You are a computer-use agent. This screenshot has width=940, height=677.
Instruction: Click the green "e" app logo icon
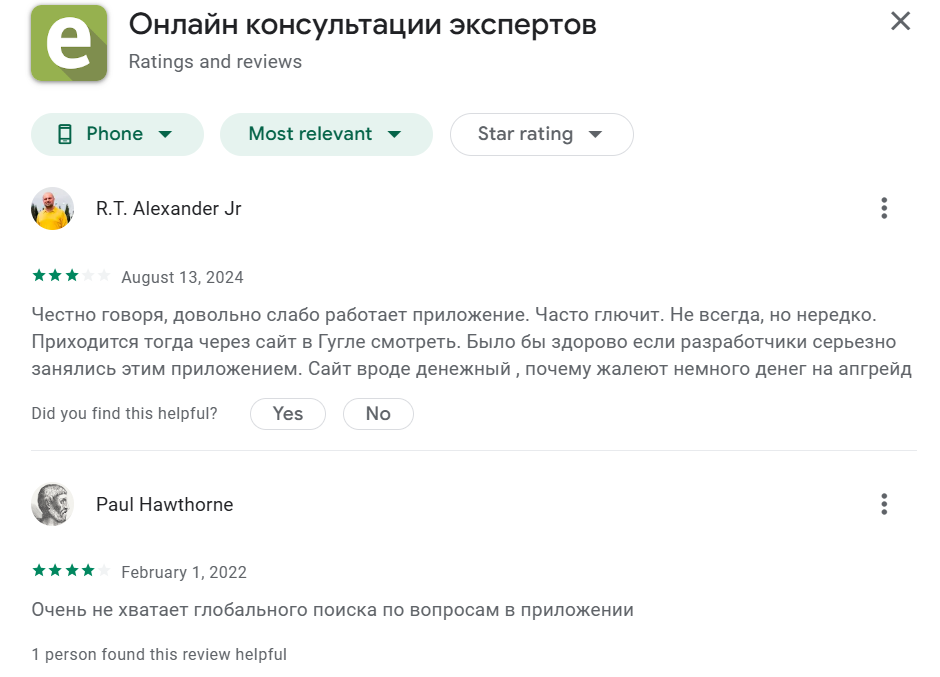click(68, 43)
